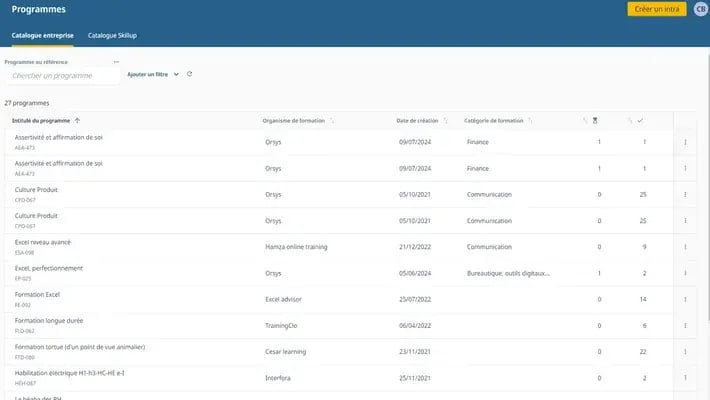
Task: Click validated count 14 in Formation Excel row
Action: 643,299
